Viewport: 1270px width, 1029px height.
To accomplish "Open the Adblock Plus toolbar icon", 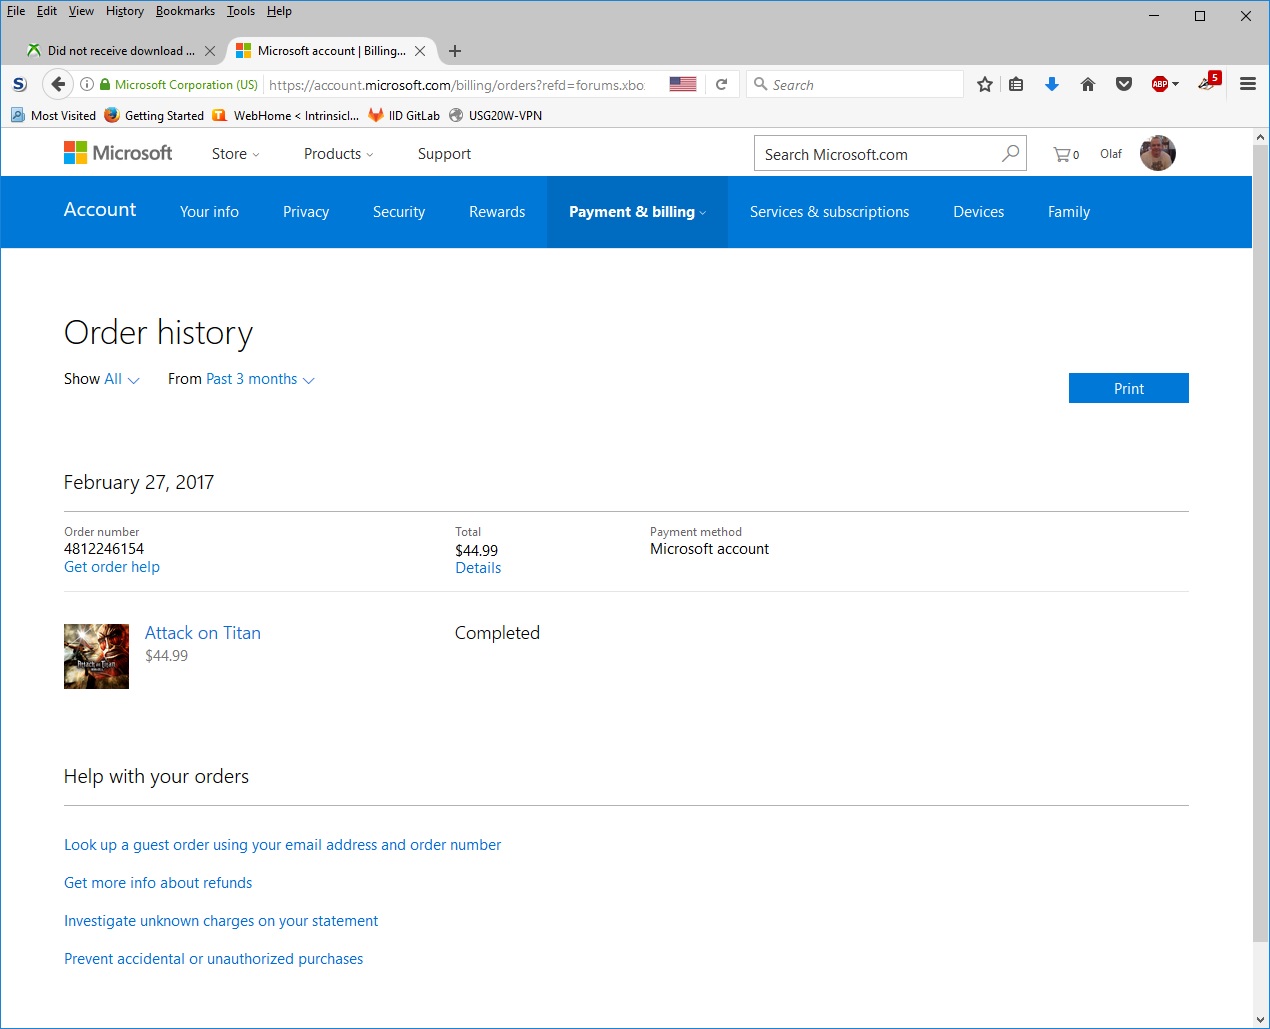I will [1160, 84].
